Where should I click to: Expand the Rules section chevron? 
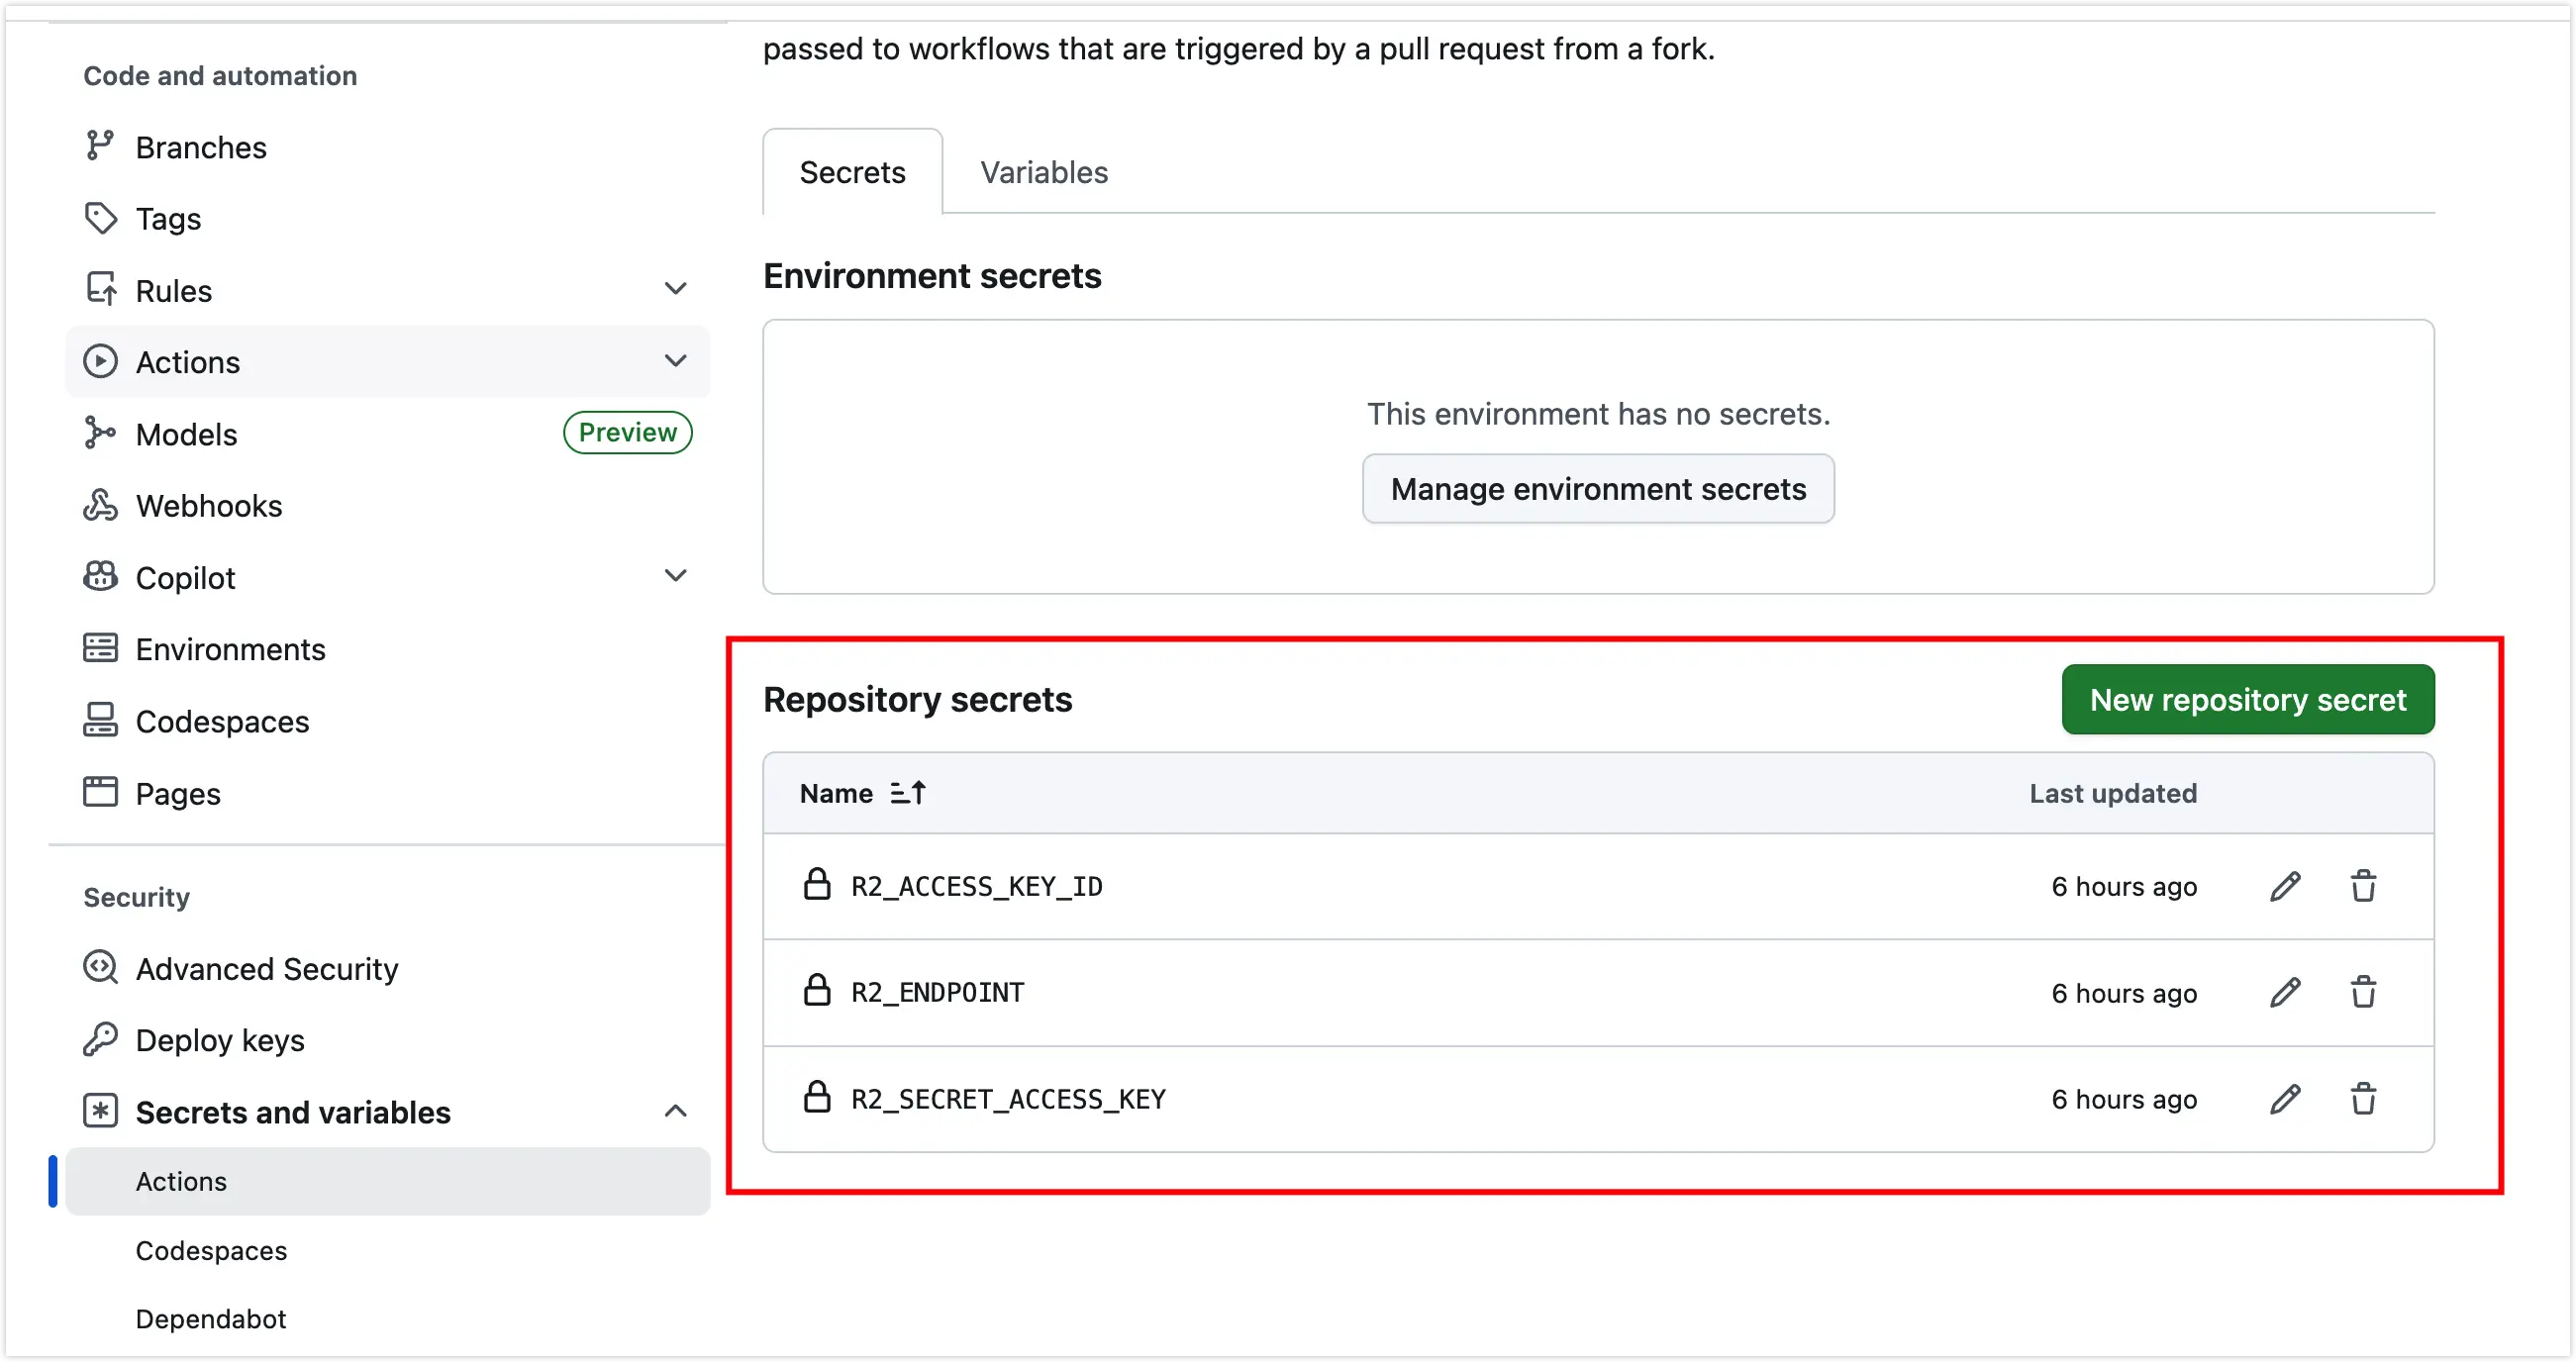pyautogui.click(x=676, y=290)
